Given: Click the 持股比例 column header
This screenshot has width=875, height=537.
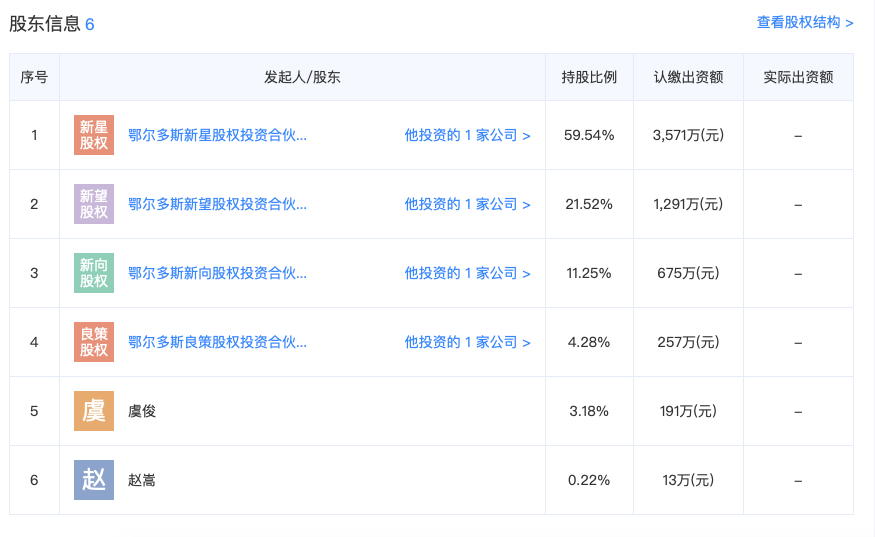Looking at the screenshot, I should click(589, 77).
